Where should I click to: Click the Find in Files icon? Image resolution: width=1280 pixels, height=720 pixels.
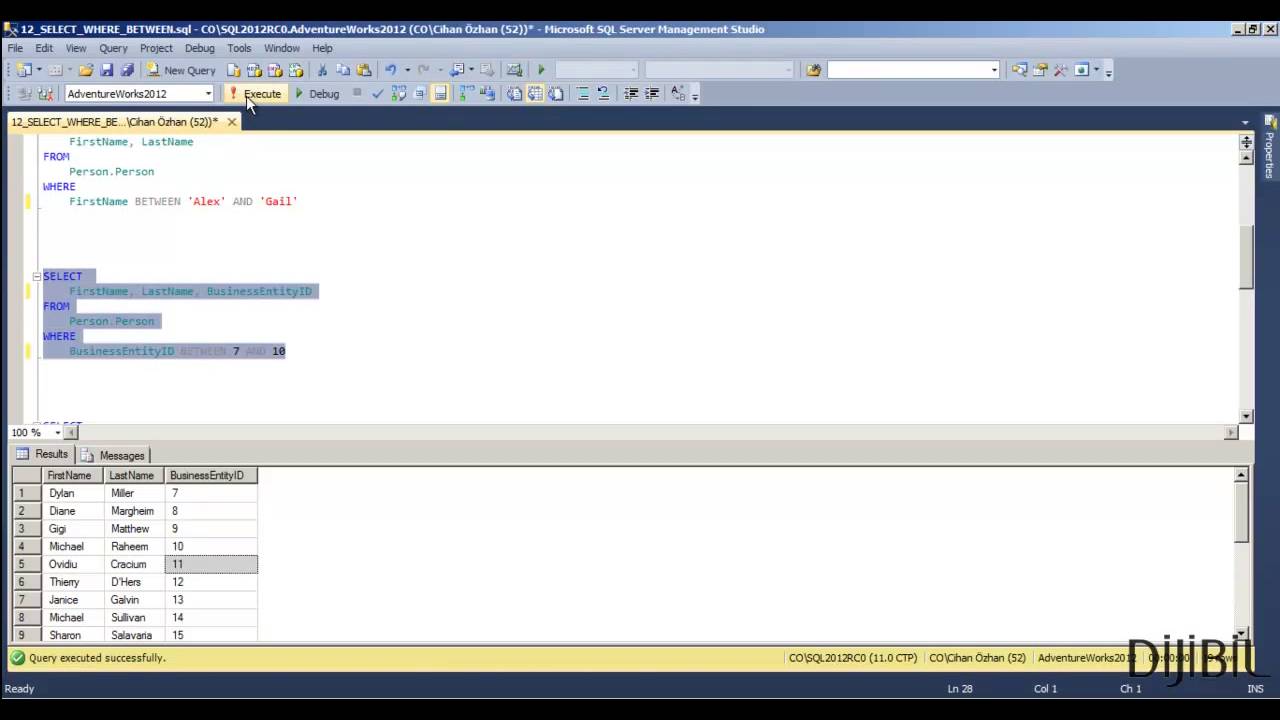click(x=813, y=70)
